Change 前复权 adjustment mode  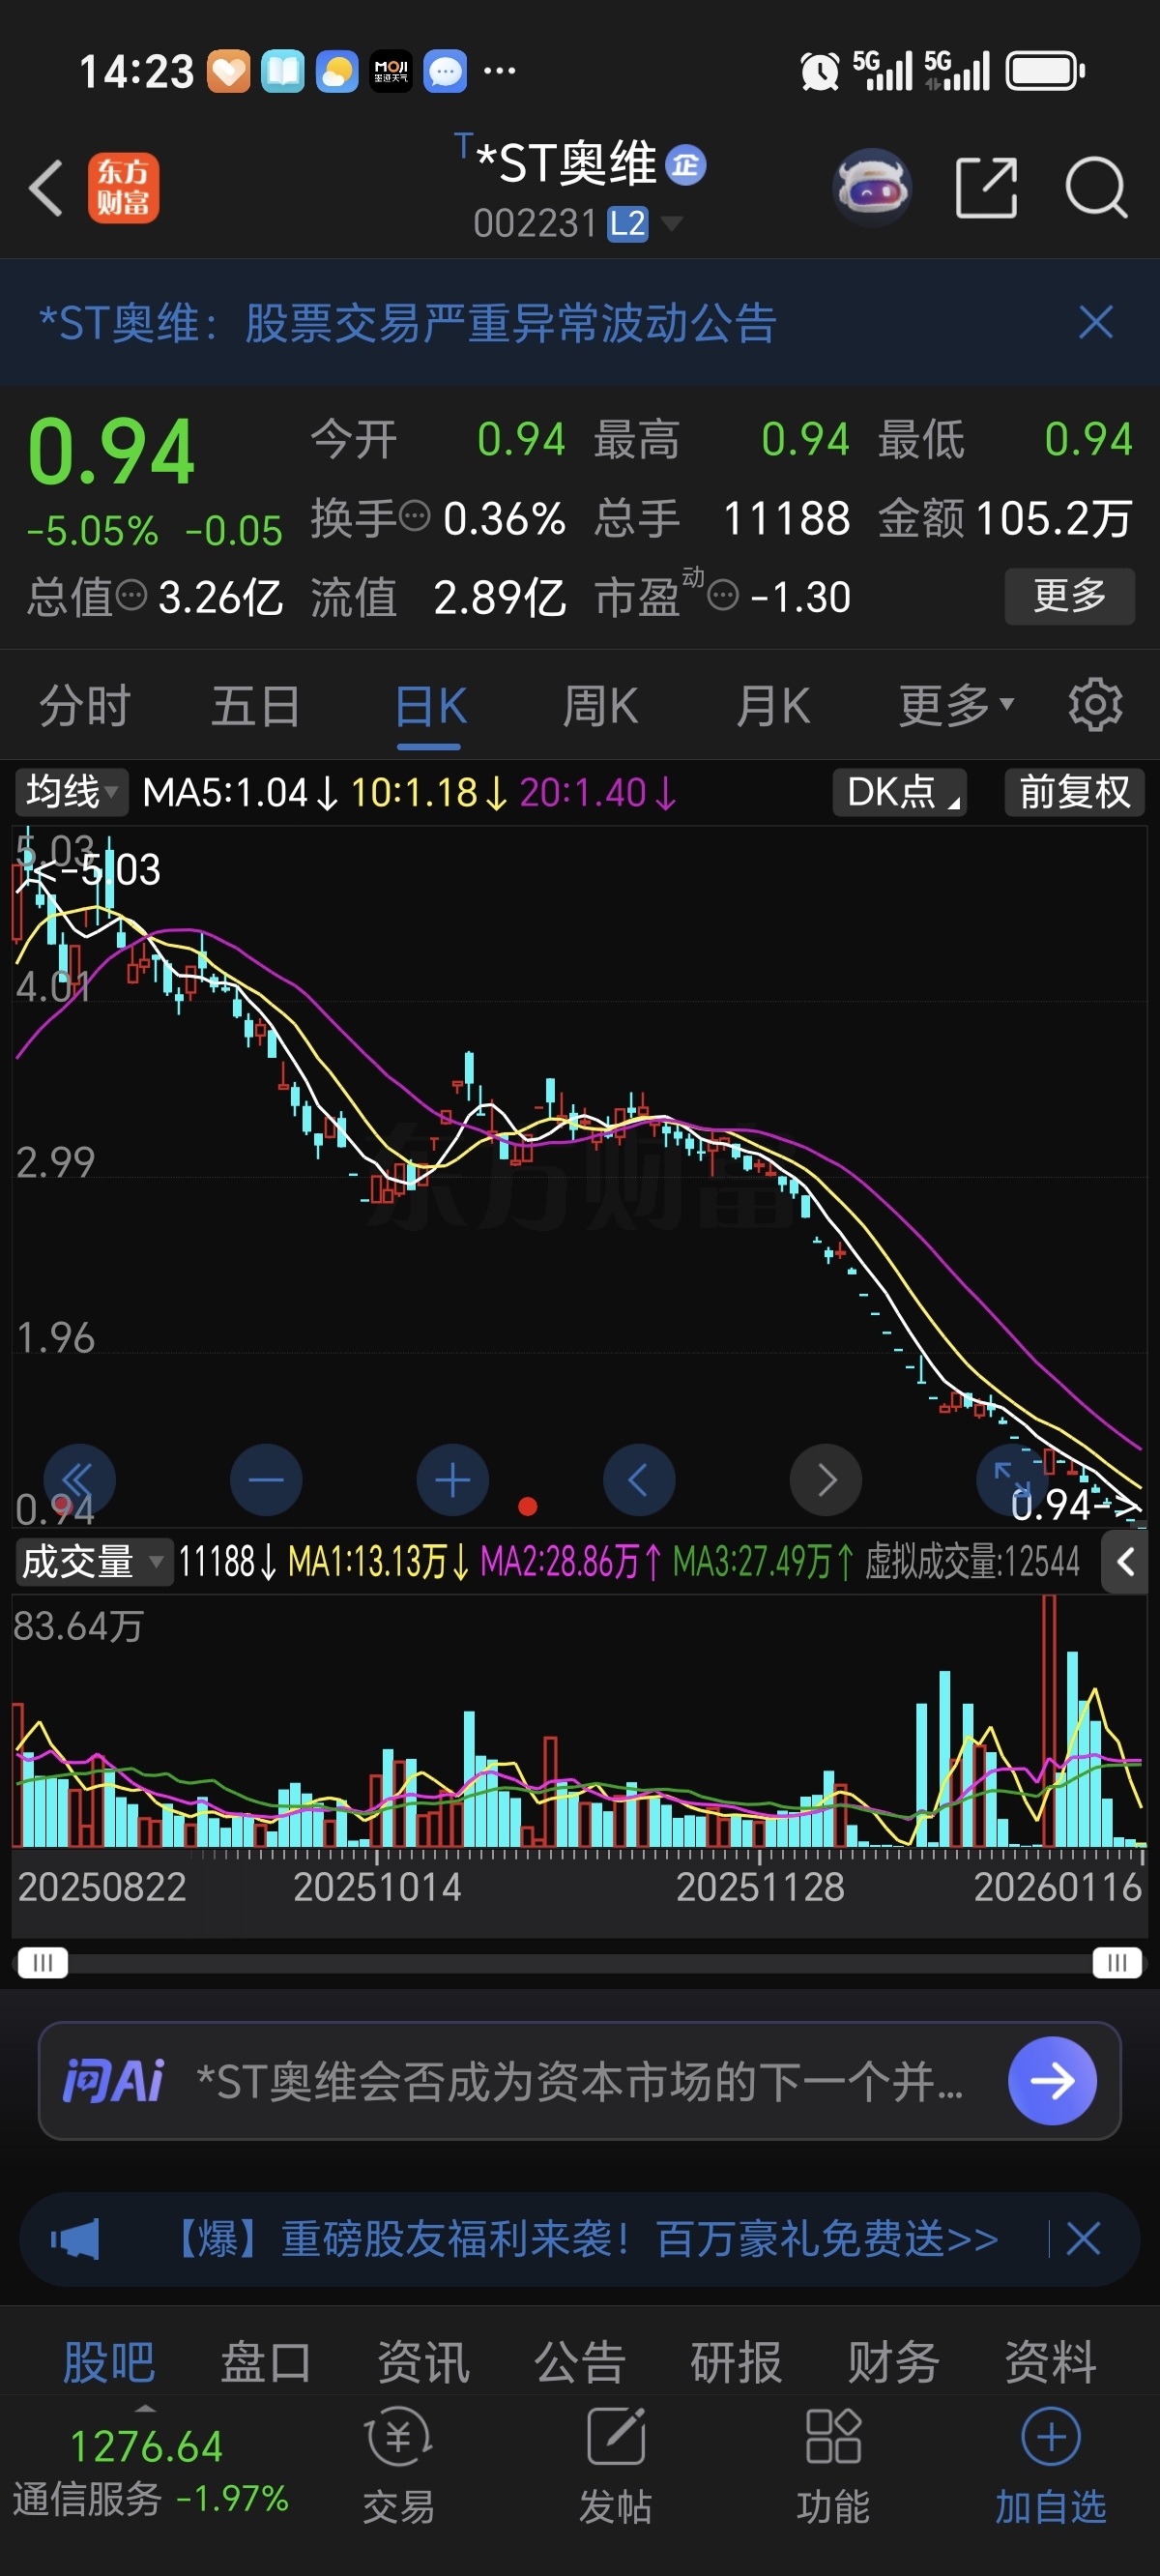pos(1074,792)
